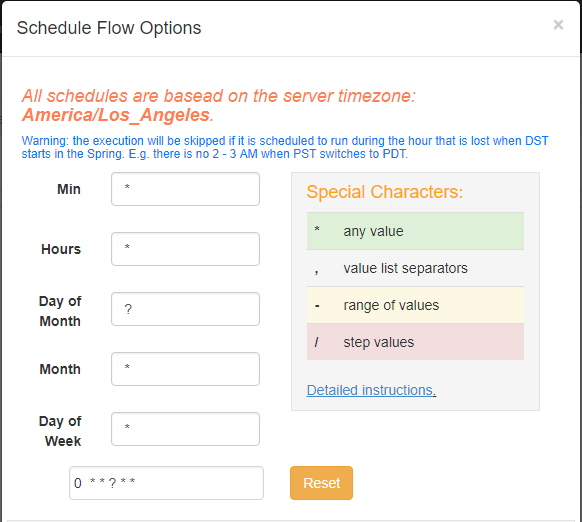Select the 'any value' asterisk row
582x522 pixels.
click(415, 231)
